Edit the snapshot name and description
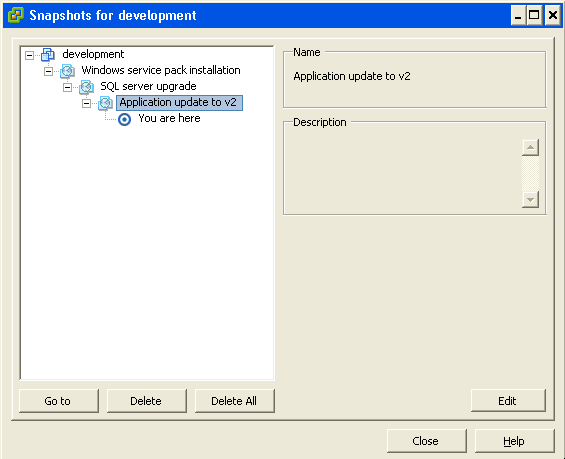Screen dimensions: 565x459 click(508, 400)
